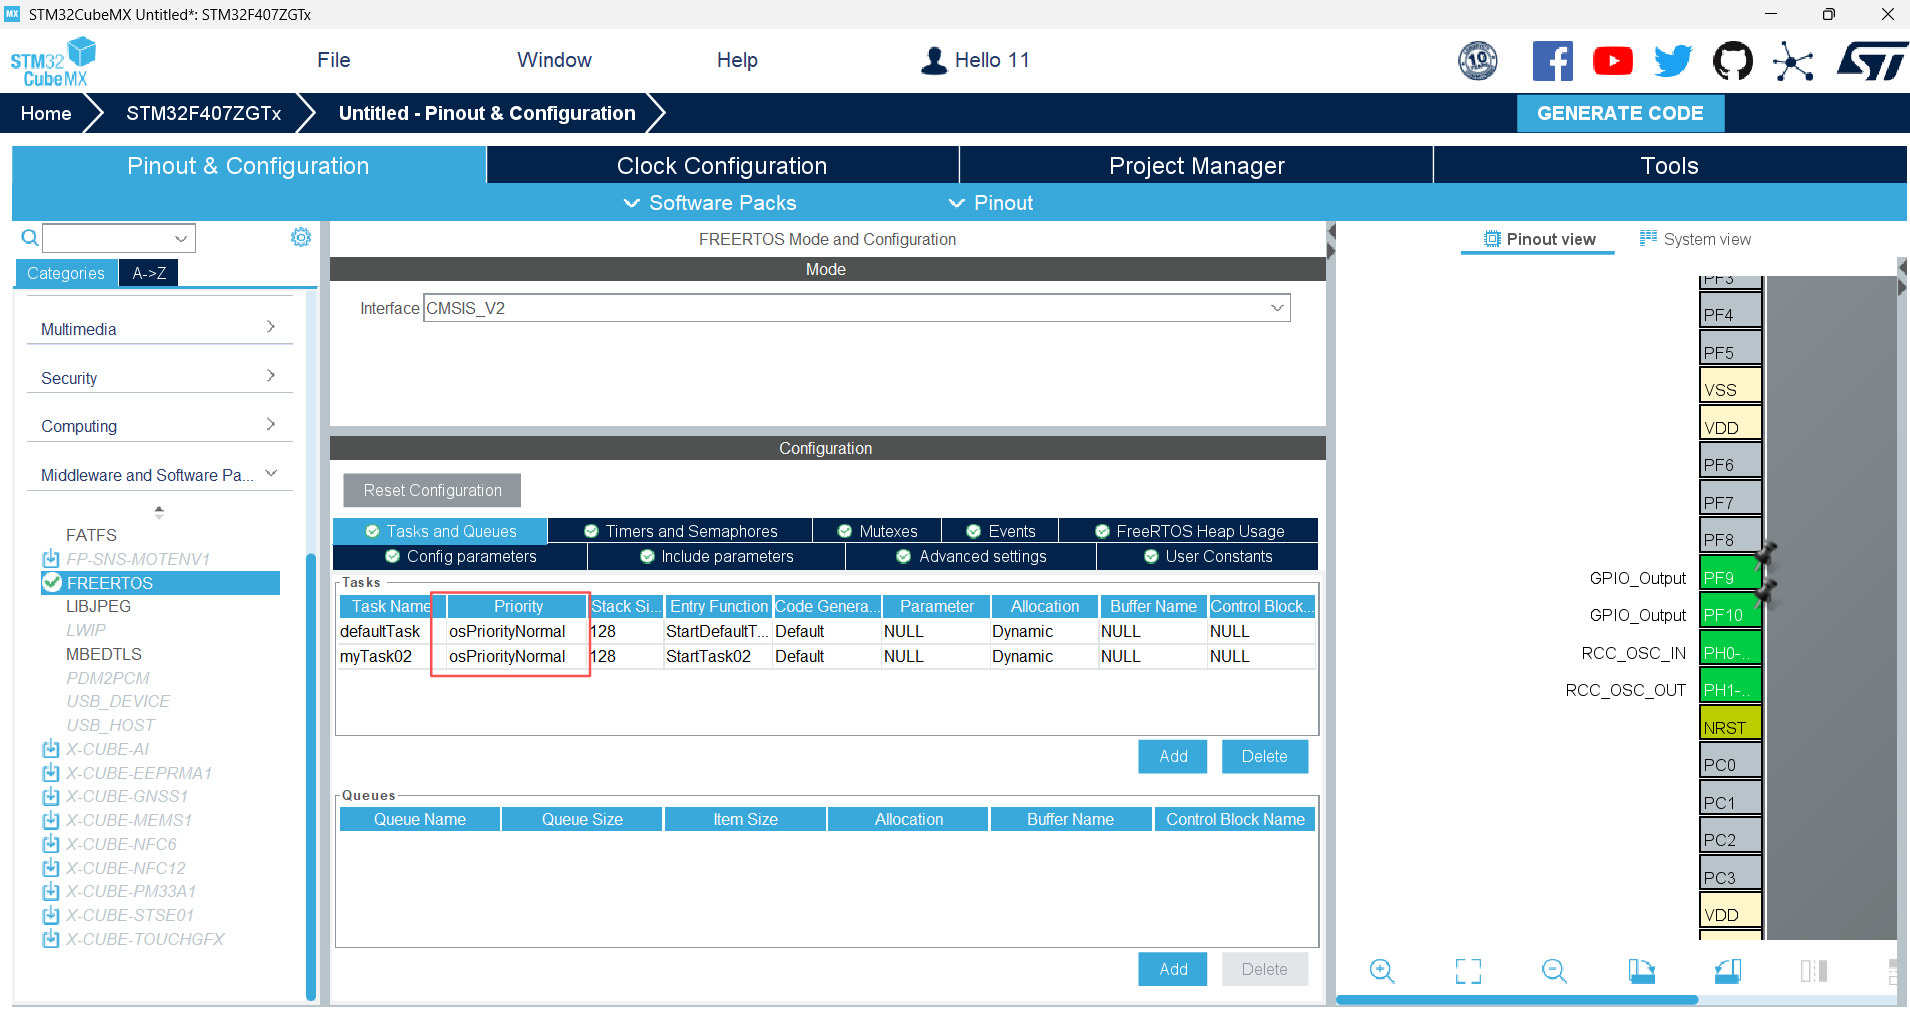Open the Interface CMSIS_V2 dropdown
The width and height of the screenshot is (1910, 1019).
[x=857, y=308]
